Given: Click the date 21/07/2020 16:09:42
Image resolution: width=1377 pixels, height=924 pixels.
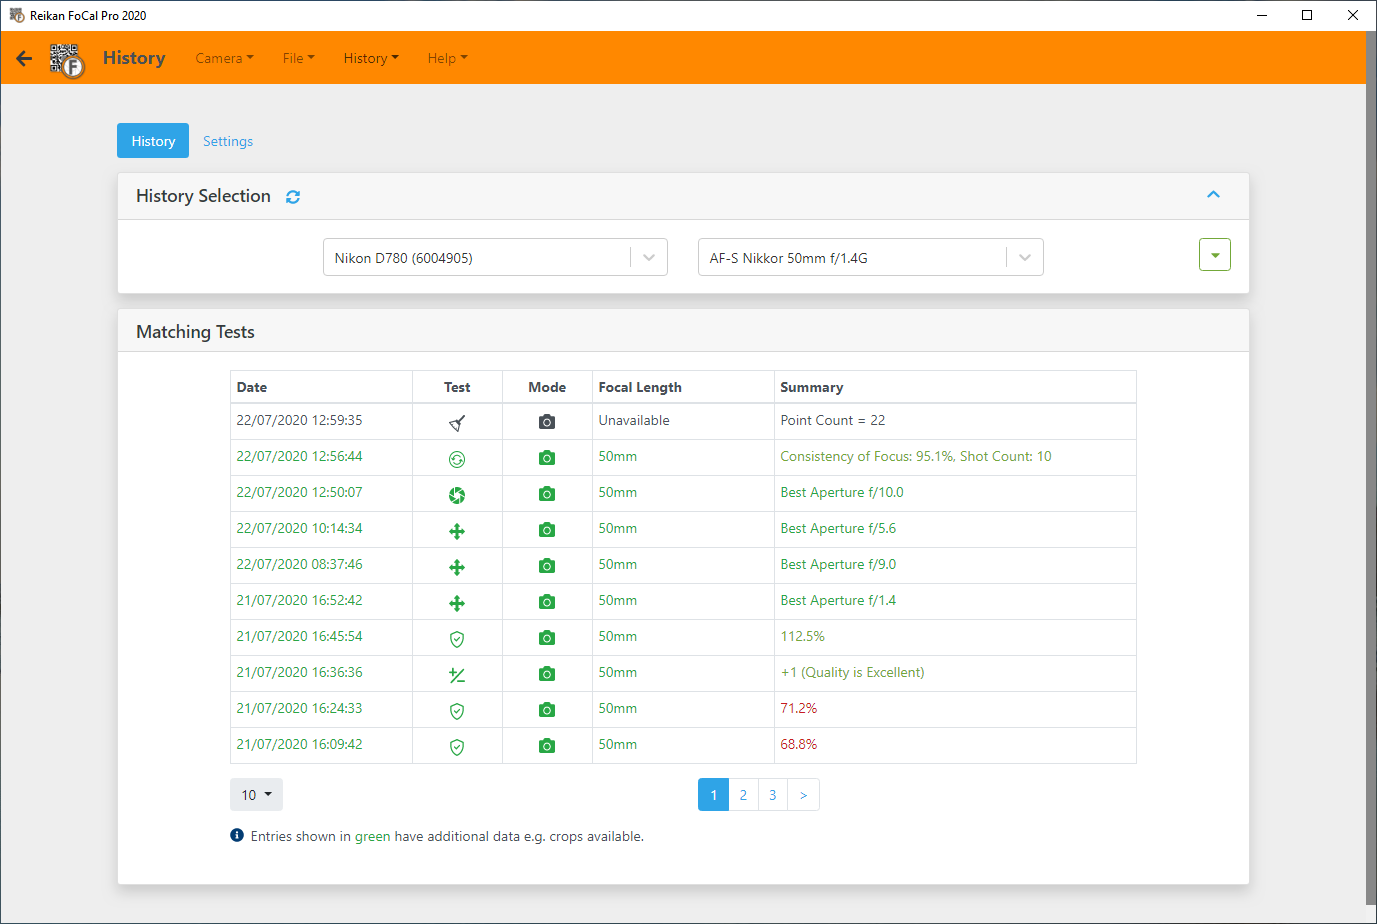Looking at the screenshot, I should click(x=299, y=744).
